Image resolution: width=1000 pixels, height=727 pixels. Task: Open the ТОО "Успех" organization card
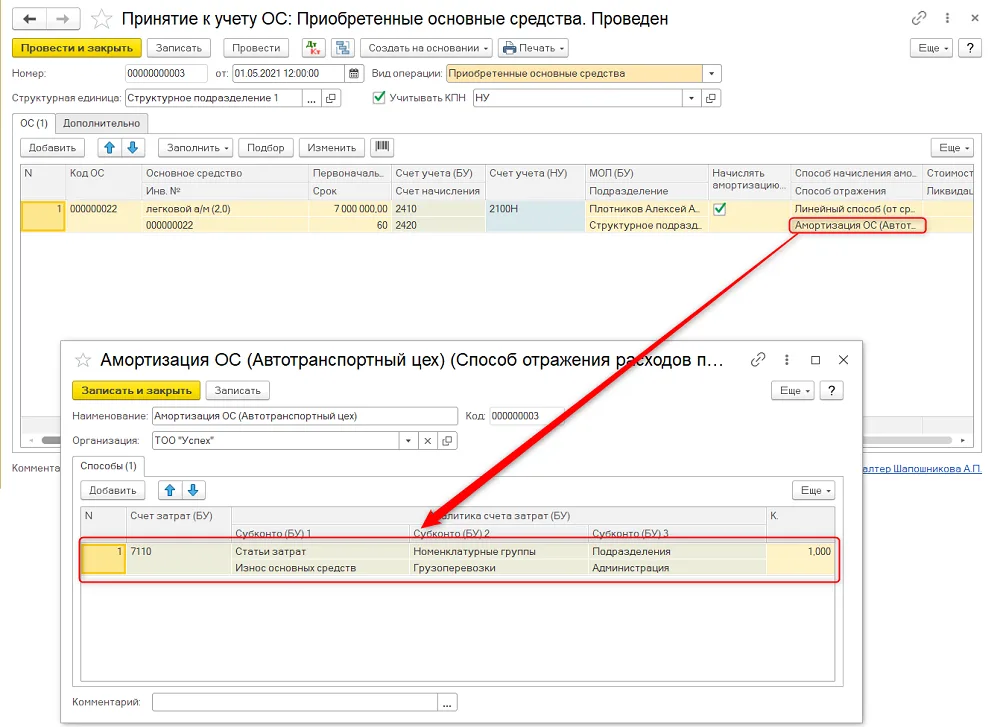point(448,441)
